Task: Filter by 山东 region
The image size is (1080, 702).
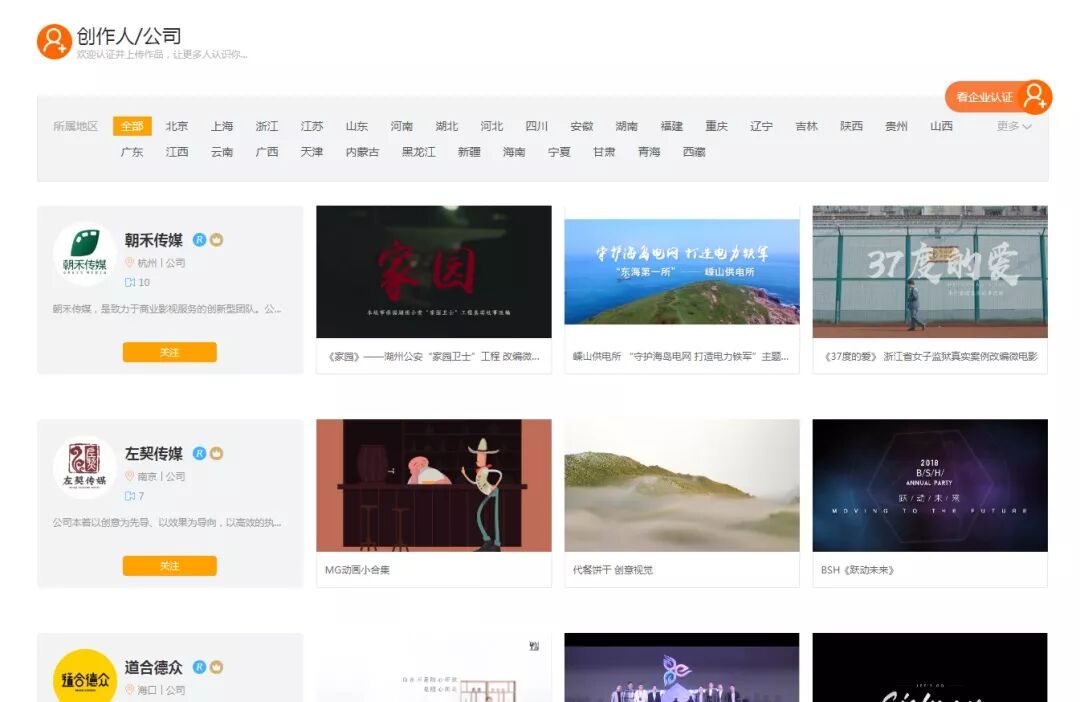Action: click(x=357, y=126)
